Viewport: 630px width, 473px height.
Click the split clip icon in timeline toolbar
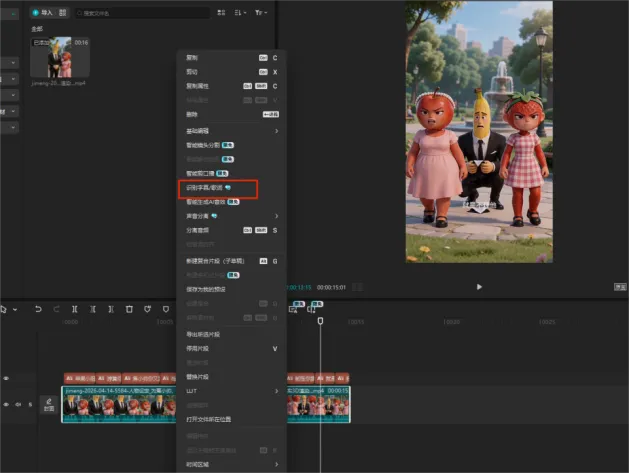pos(74,309)
